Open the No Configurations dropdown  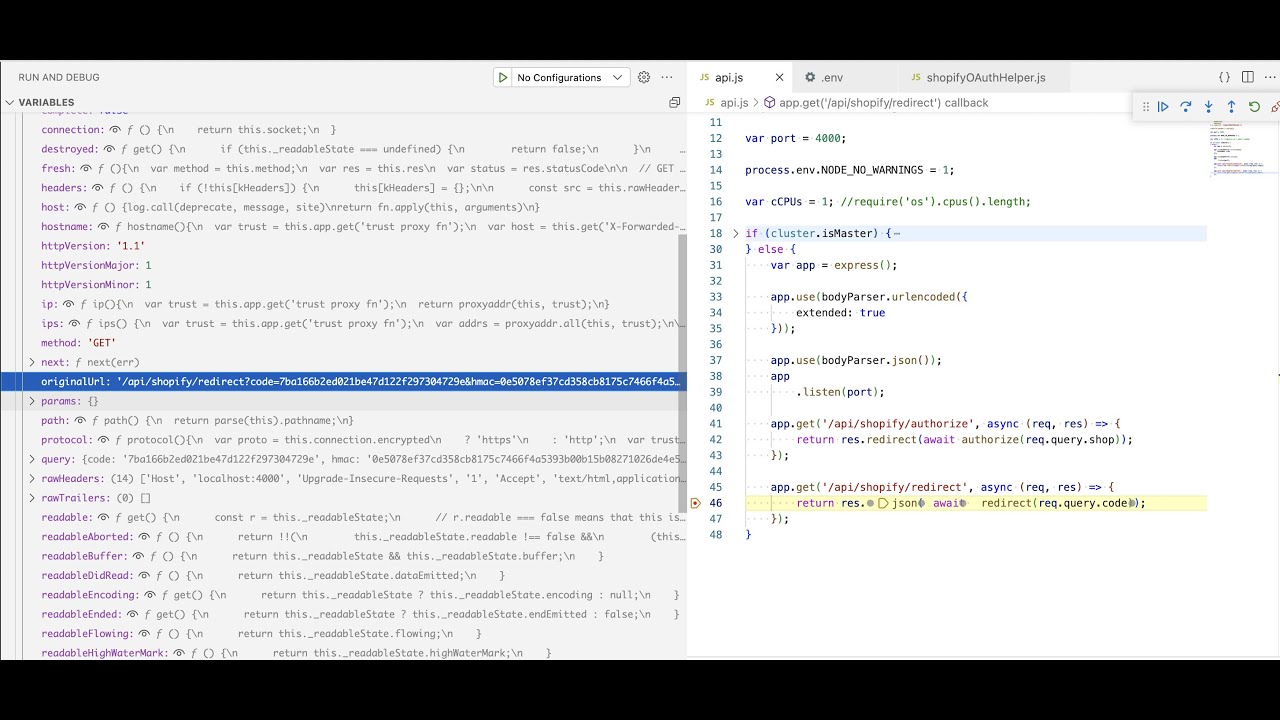point(570,77)
